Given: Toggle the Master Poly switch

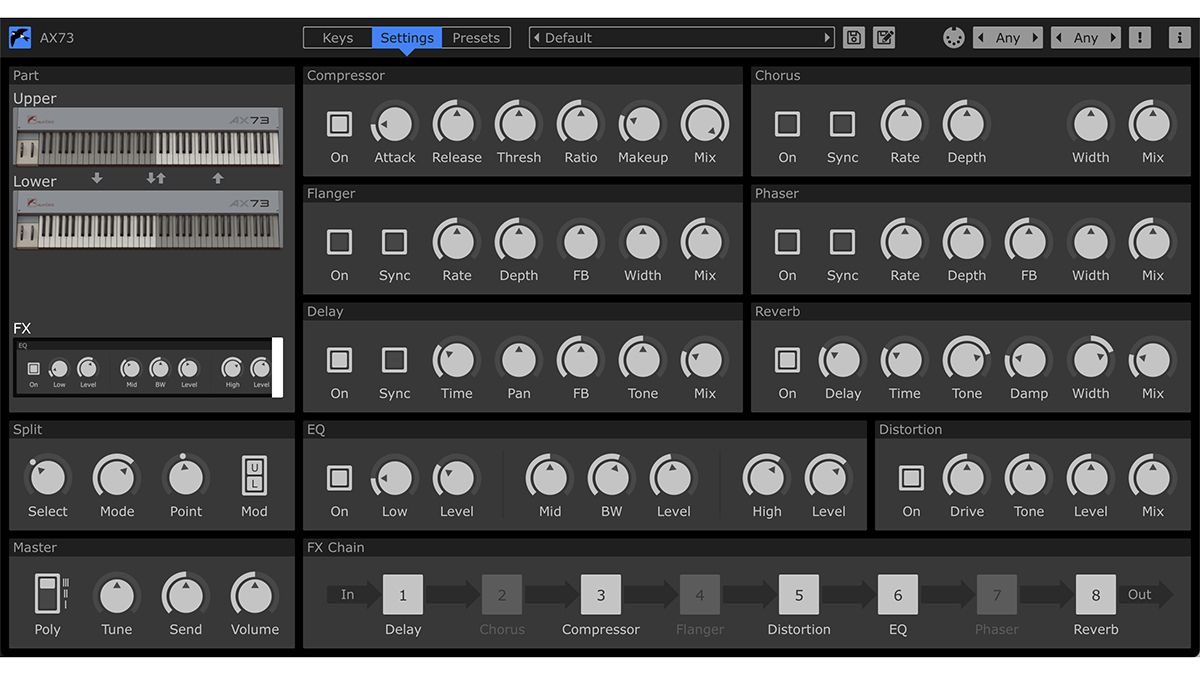Looking at the screenshot, I should click(x=47, y=594).
